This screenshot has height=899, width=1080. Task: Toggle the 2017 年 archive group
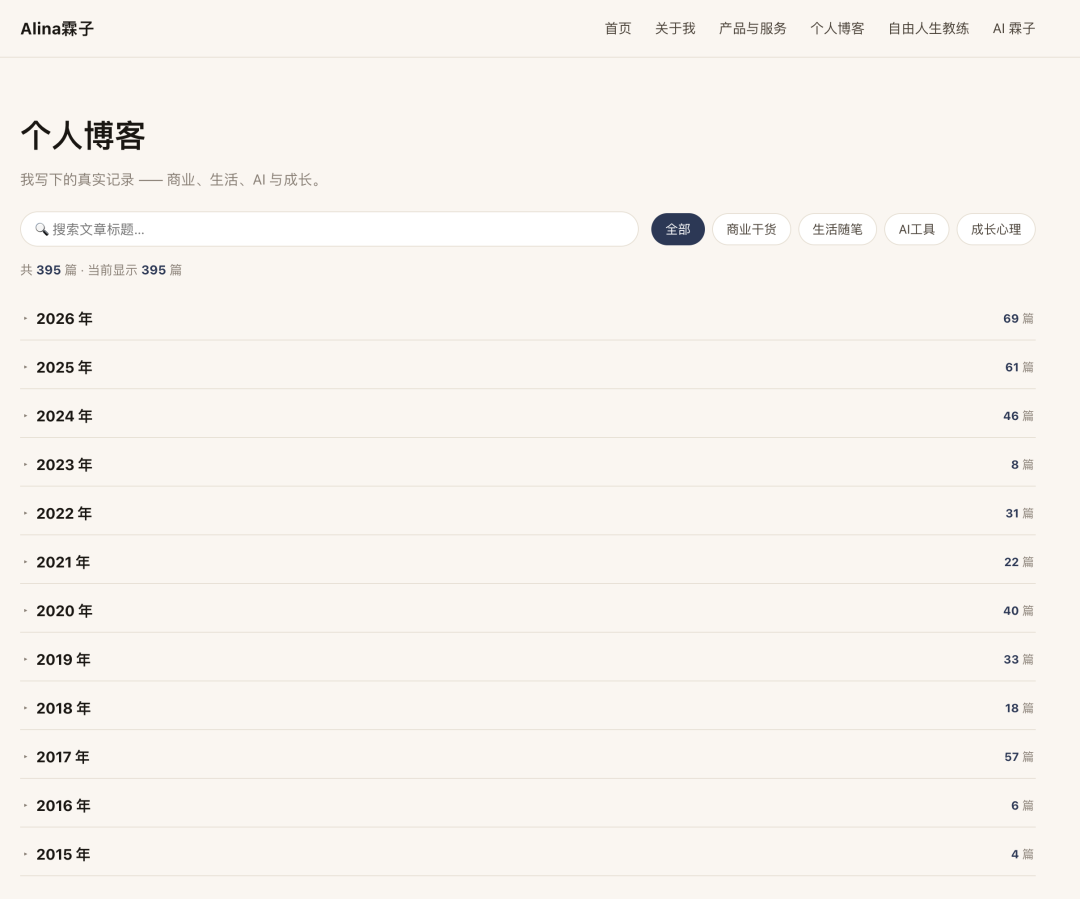click(528, 757)
